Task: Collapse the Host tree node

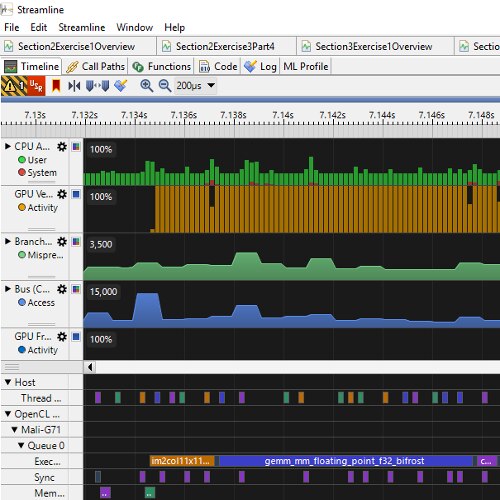Action: (8, 382)
